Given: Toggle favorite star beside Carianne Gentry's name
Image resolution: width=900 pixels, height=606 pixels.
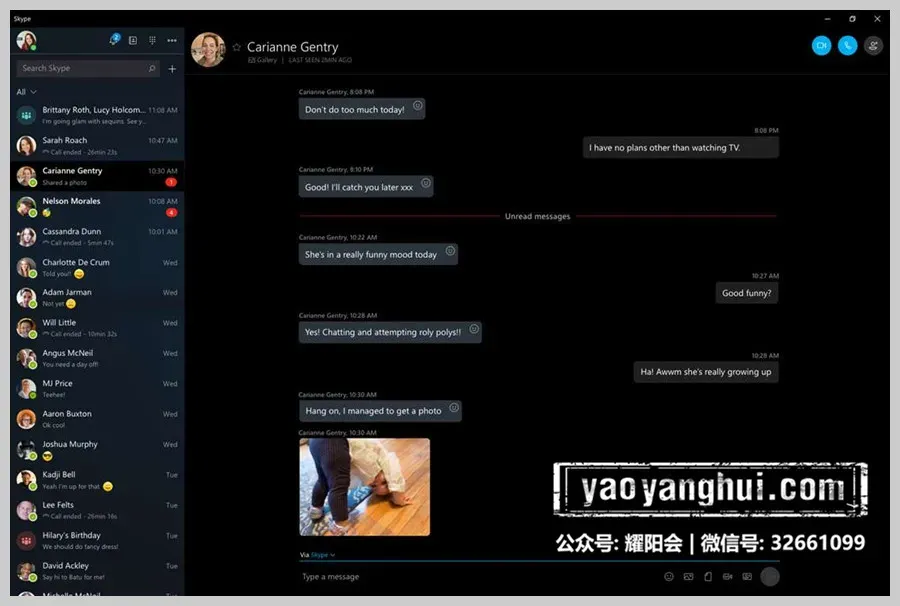Looking at the screenshot, I should click(236, 47).
